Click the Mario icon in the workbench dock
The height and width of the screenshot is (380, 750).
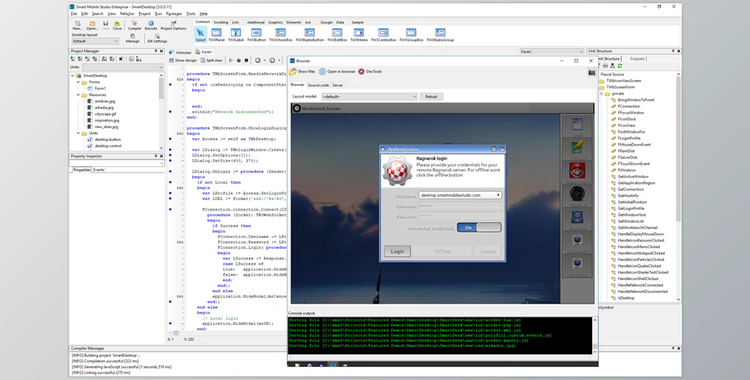coord(577,170)
